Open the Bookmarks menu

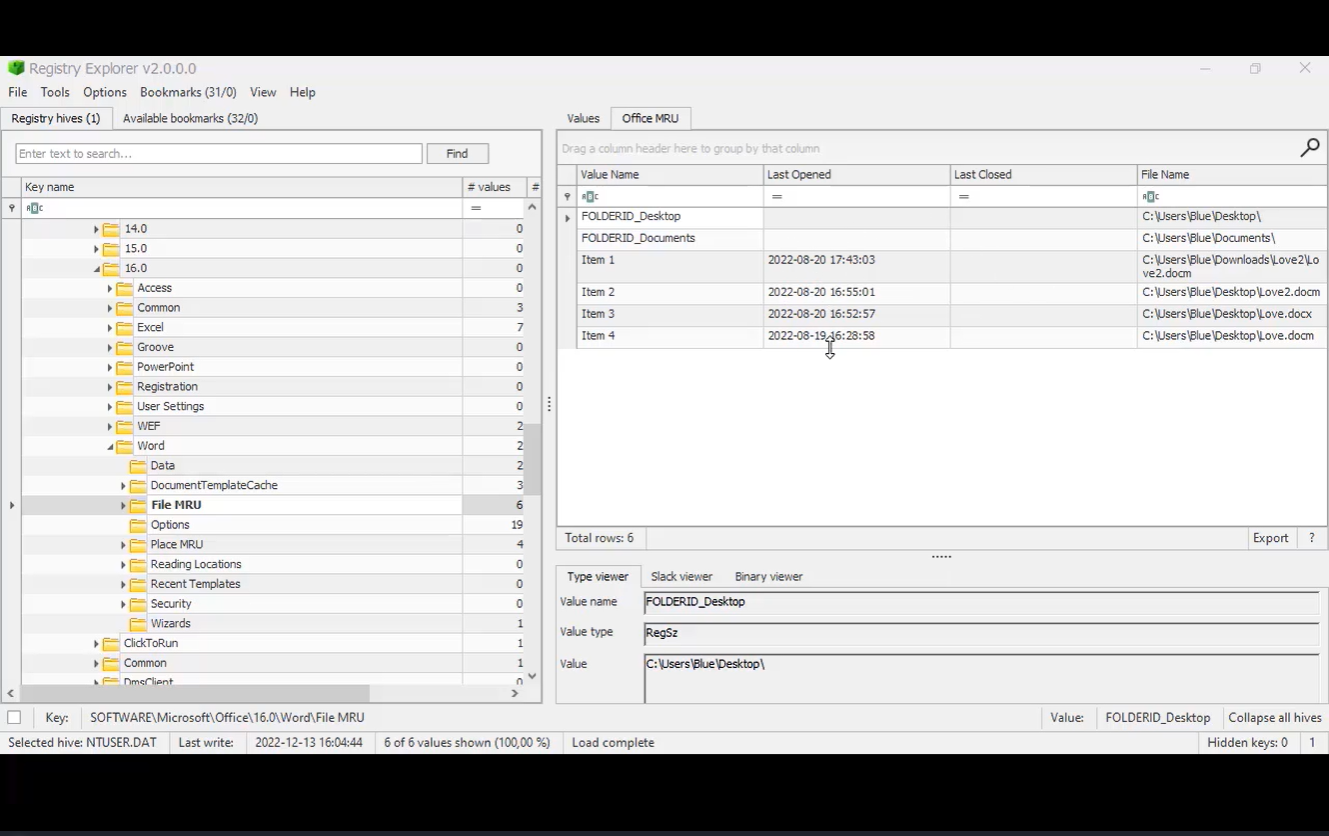click(x=188, y=92)
